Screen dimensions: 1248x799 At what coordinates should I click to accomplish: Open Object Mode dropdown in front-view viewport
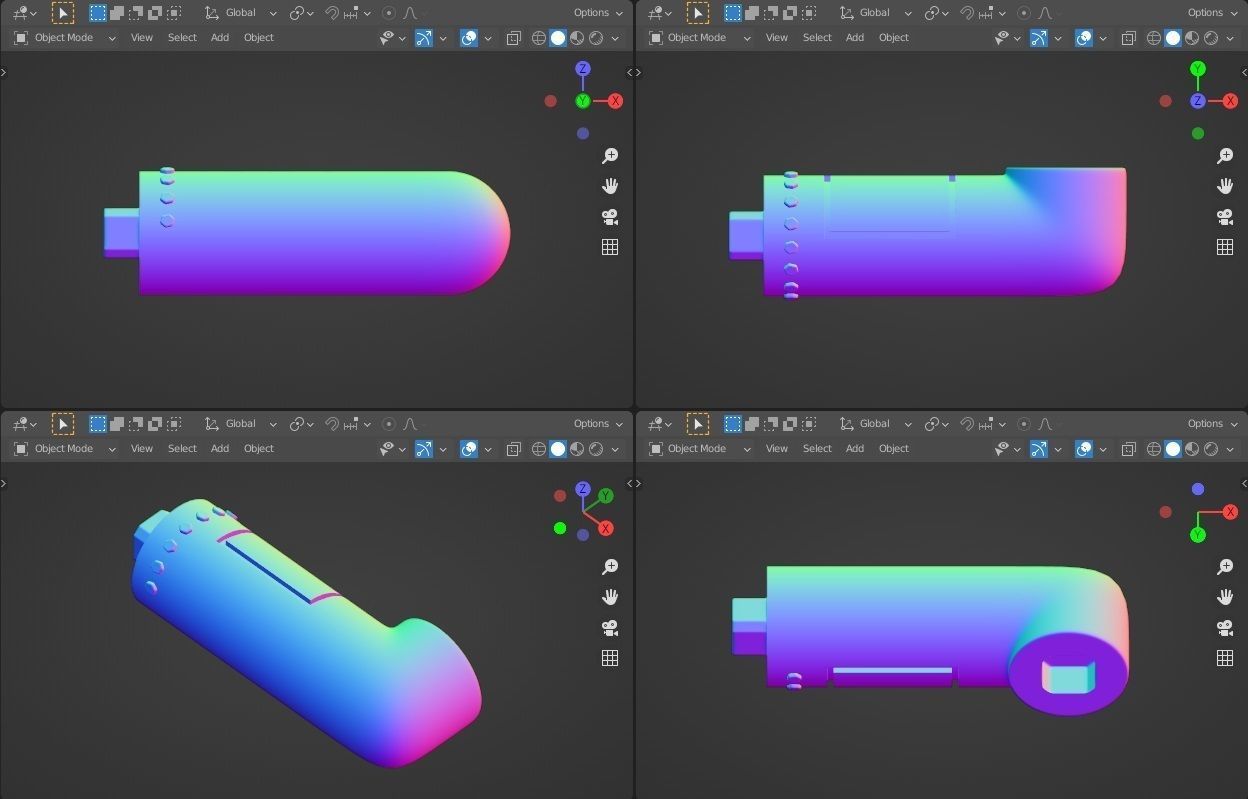(x=64, y=38)
